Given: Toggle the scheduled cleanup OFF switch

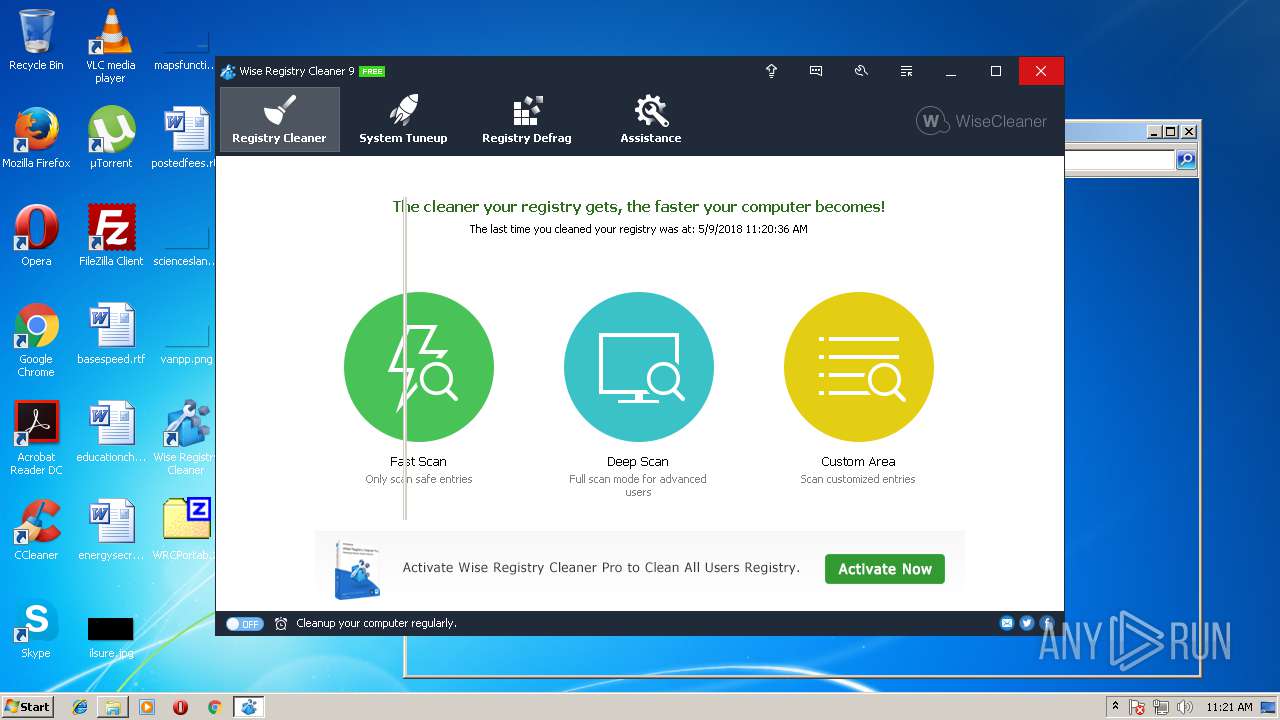Looking at the screenshot, I should [x=244, y=623].
